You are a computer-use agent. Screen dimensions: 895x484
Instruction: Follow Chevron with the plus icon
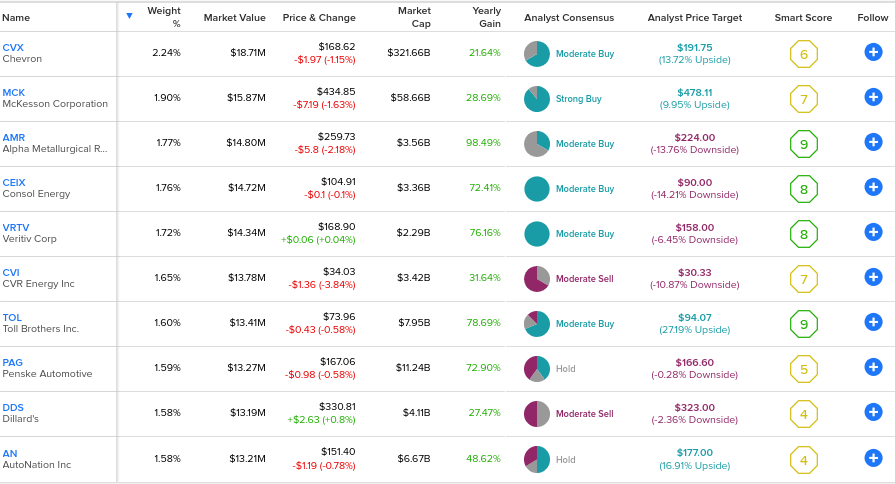point(873,53)
